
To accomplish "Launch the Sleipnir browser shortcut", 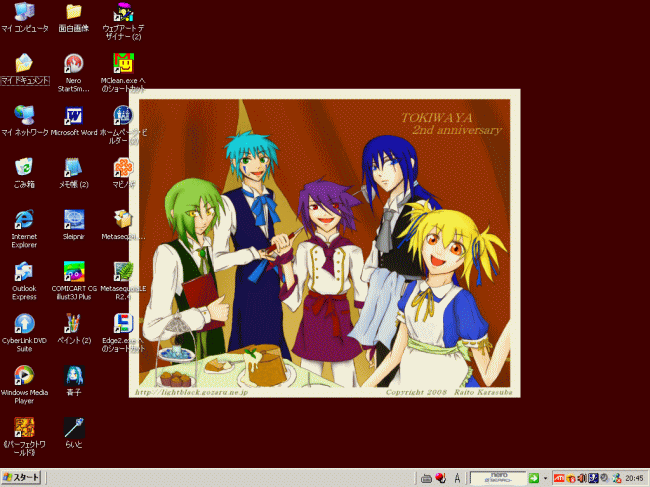I will (x=74, y=225).
